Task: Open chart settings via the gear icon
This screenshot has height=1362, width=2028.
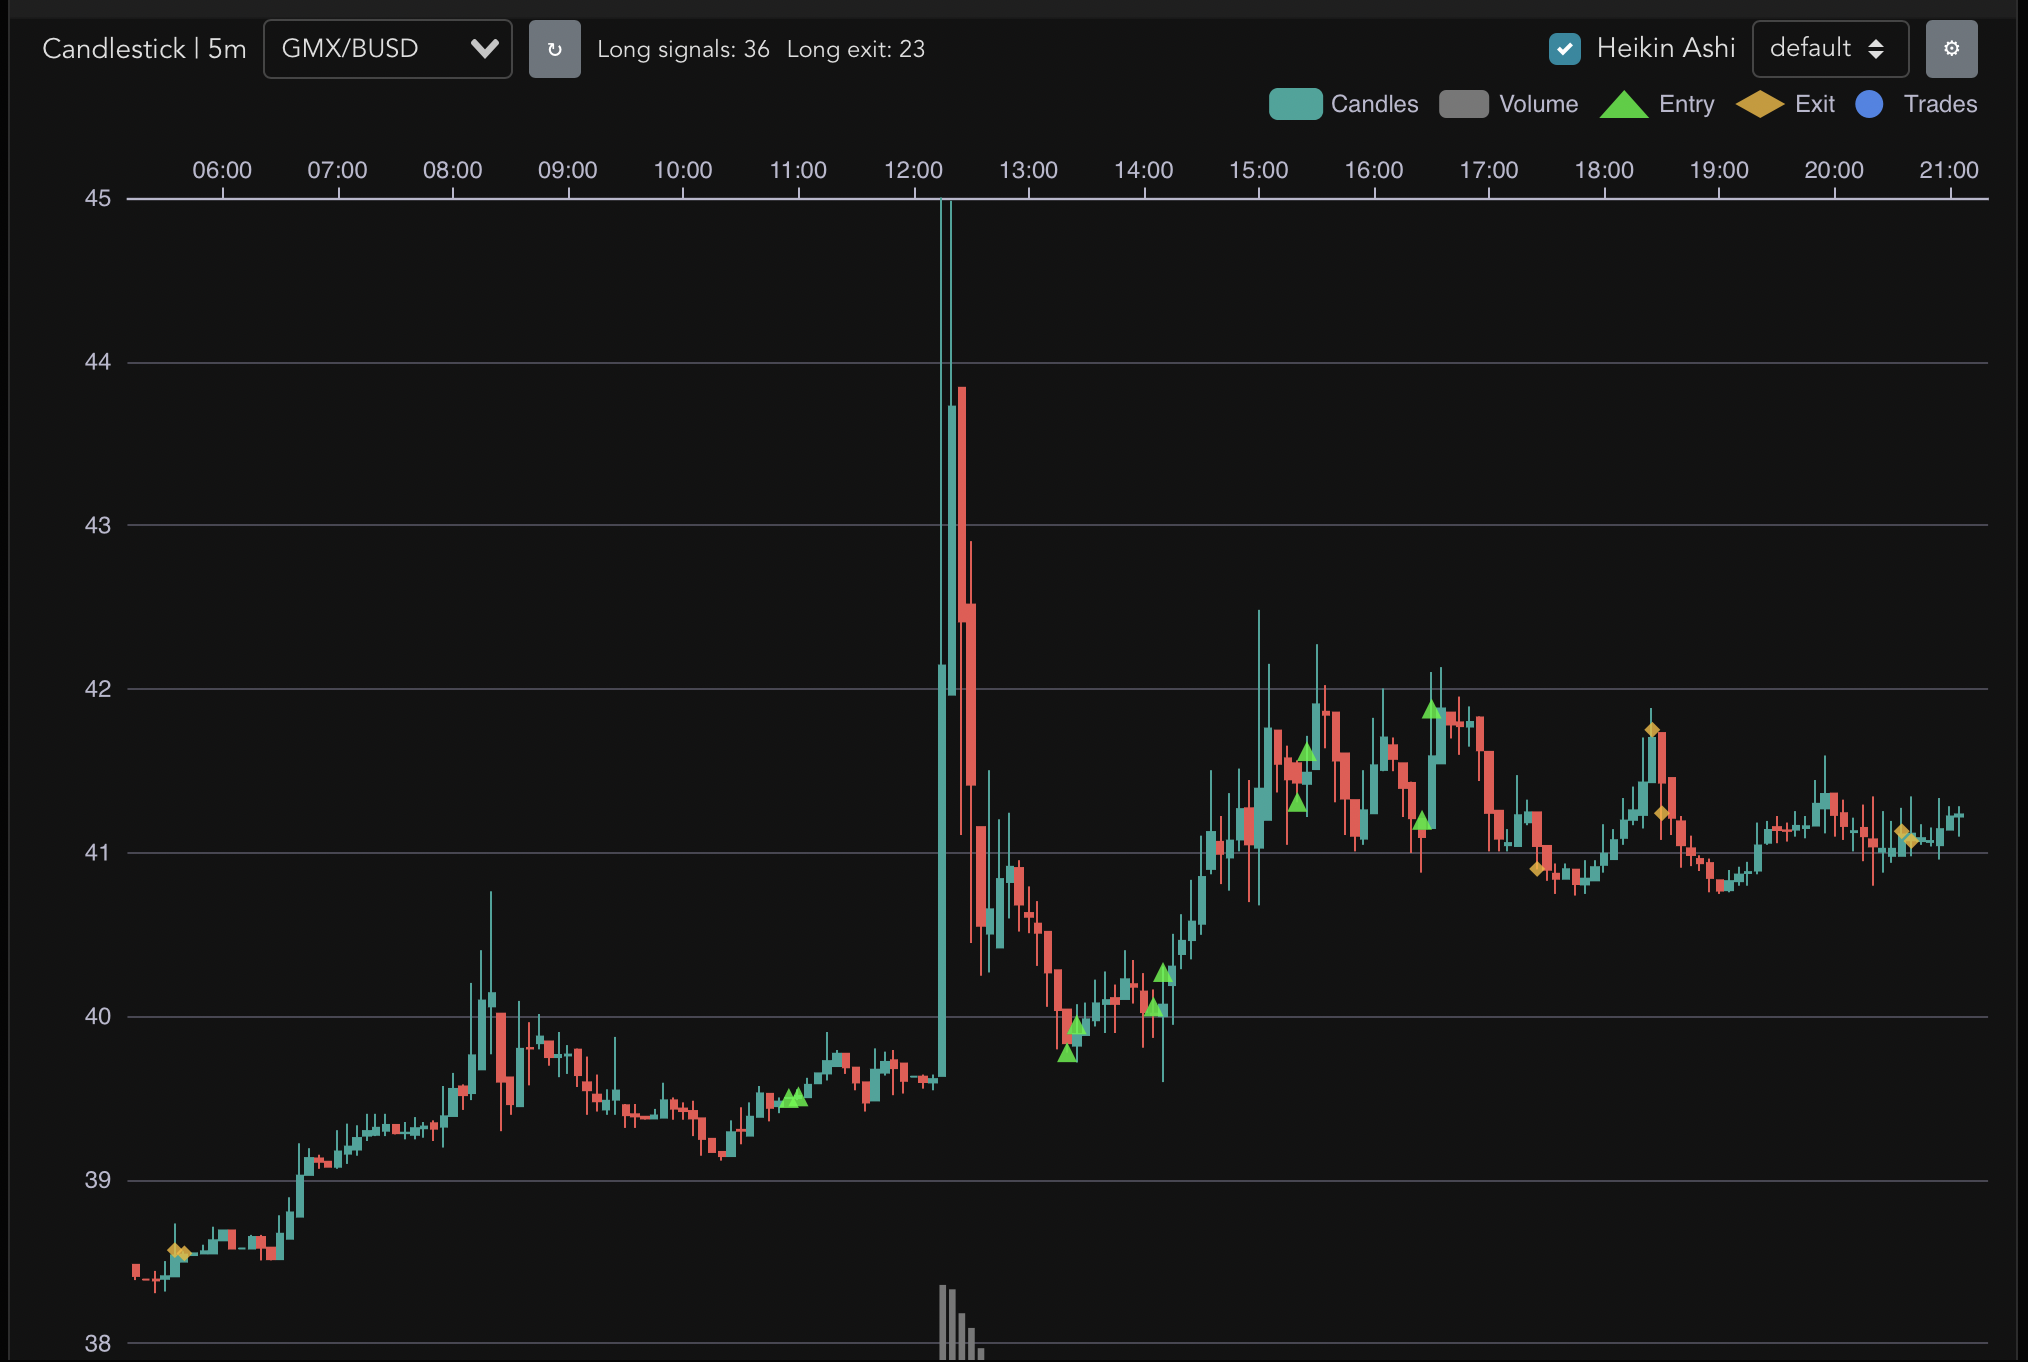Action: [1951, 48]
